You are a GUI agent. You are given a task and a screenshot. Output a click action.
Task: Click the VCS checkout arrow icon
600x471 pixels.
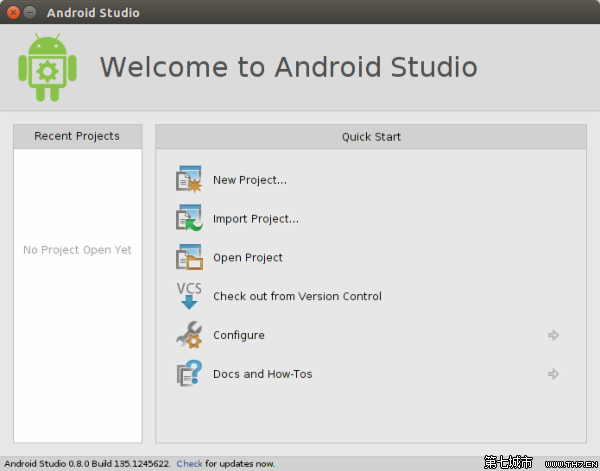click(x=189, y=296)
